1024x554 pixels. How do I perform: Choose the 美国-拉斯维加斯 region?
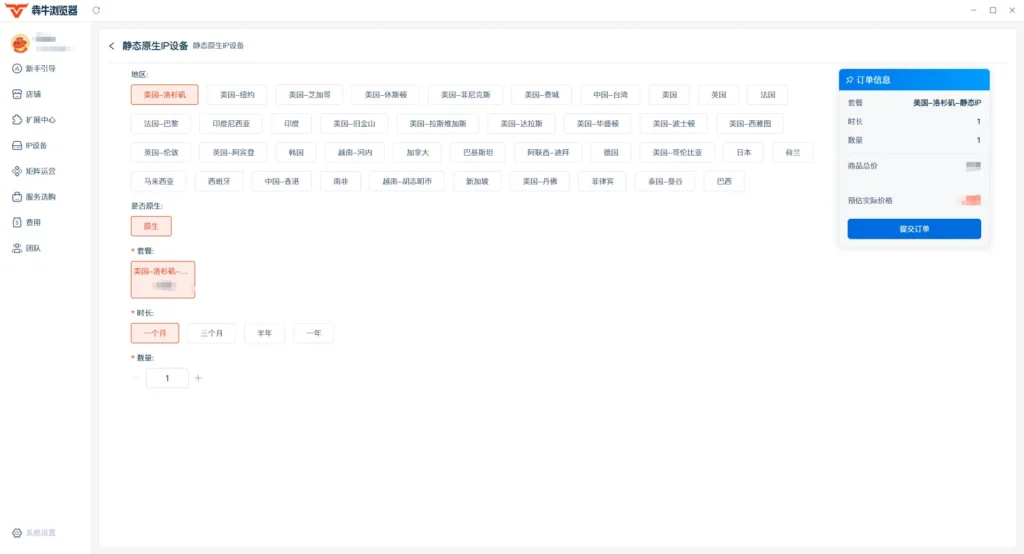click(x=438, y=123)
